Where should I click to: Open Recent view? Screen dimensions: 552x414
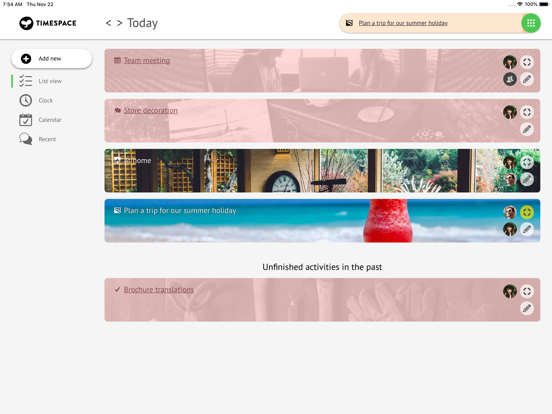pyautogui.click(x=47, y=139)
